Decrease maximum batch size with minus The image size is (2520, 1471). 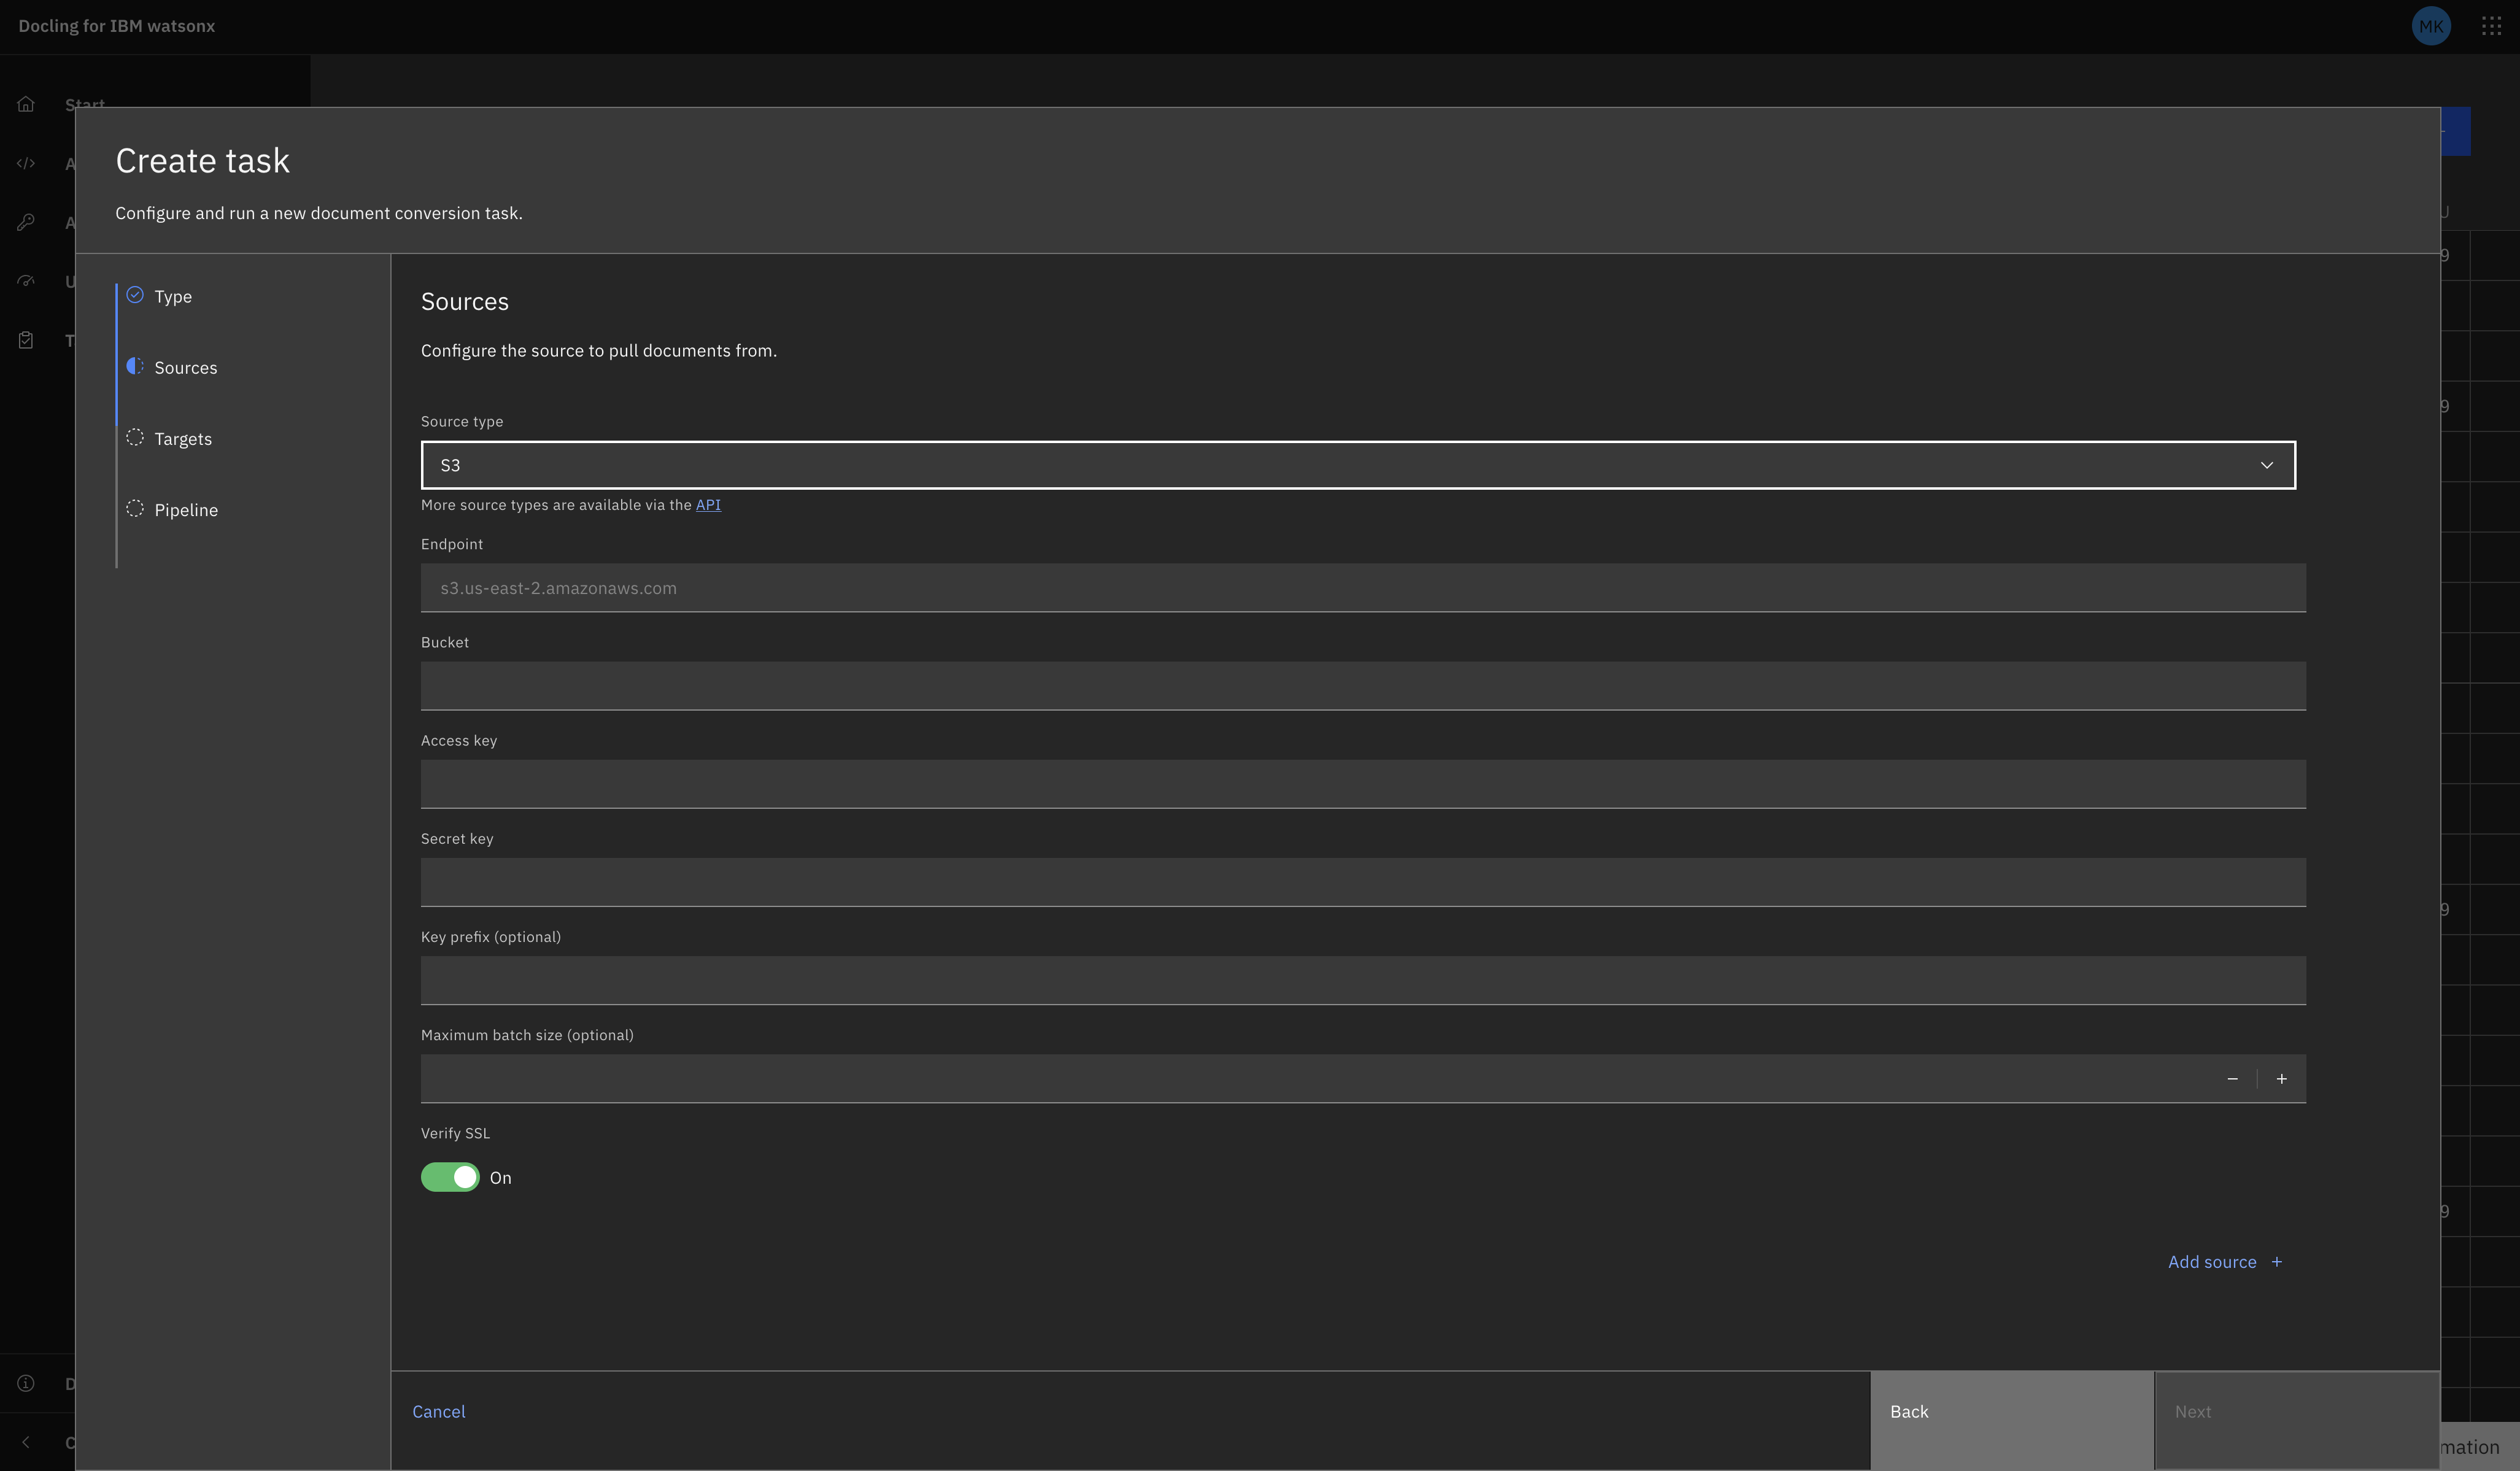click(x=2232, y=1079)
